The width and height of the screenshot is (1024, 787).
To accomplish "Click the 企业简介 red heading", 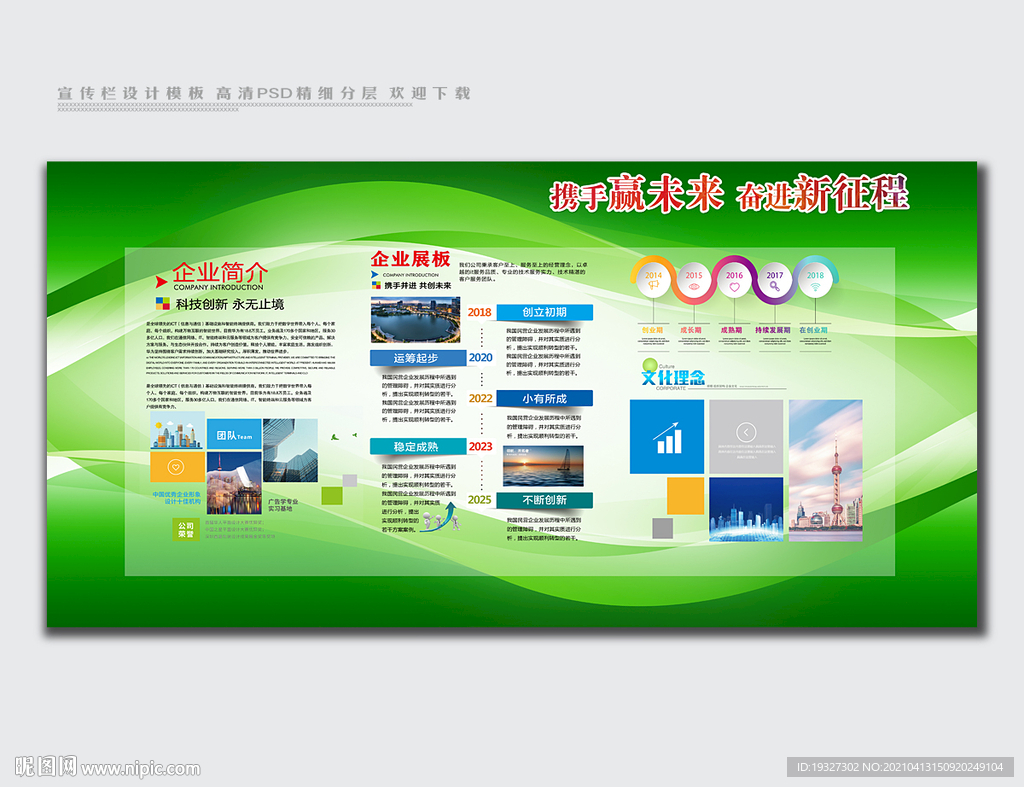I will (x=219, y=272).
